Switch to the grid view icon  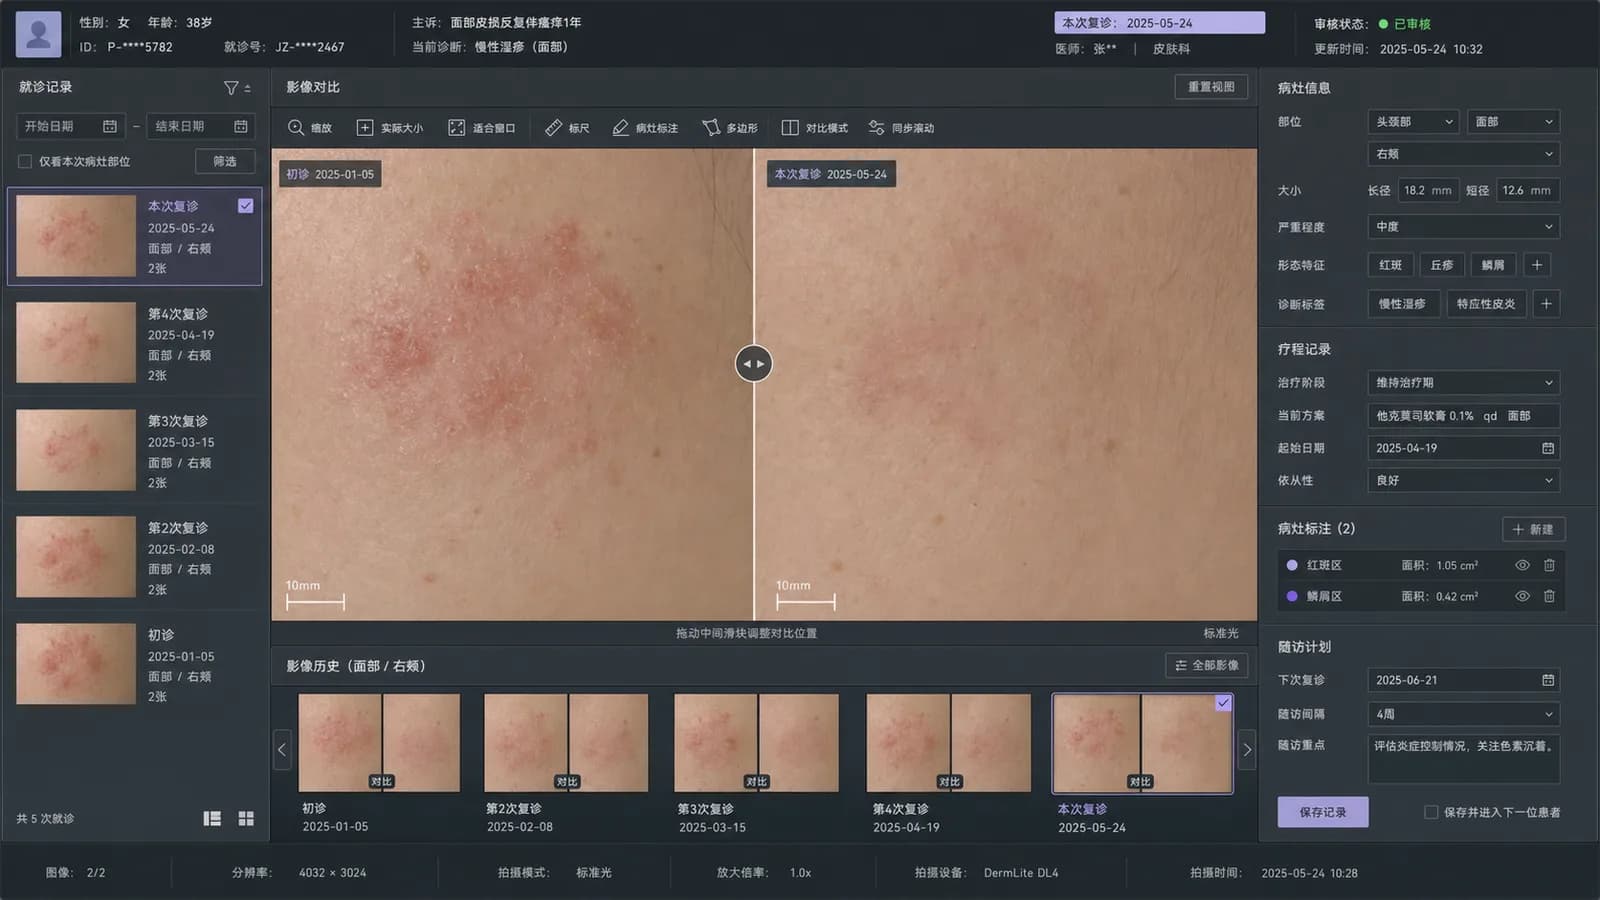246,818
